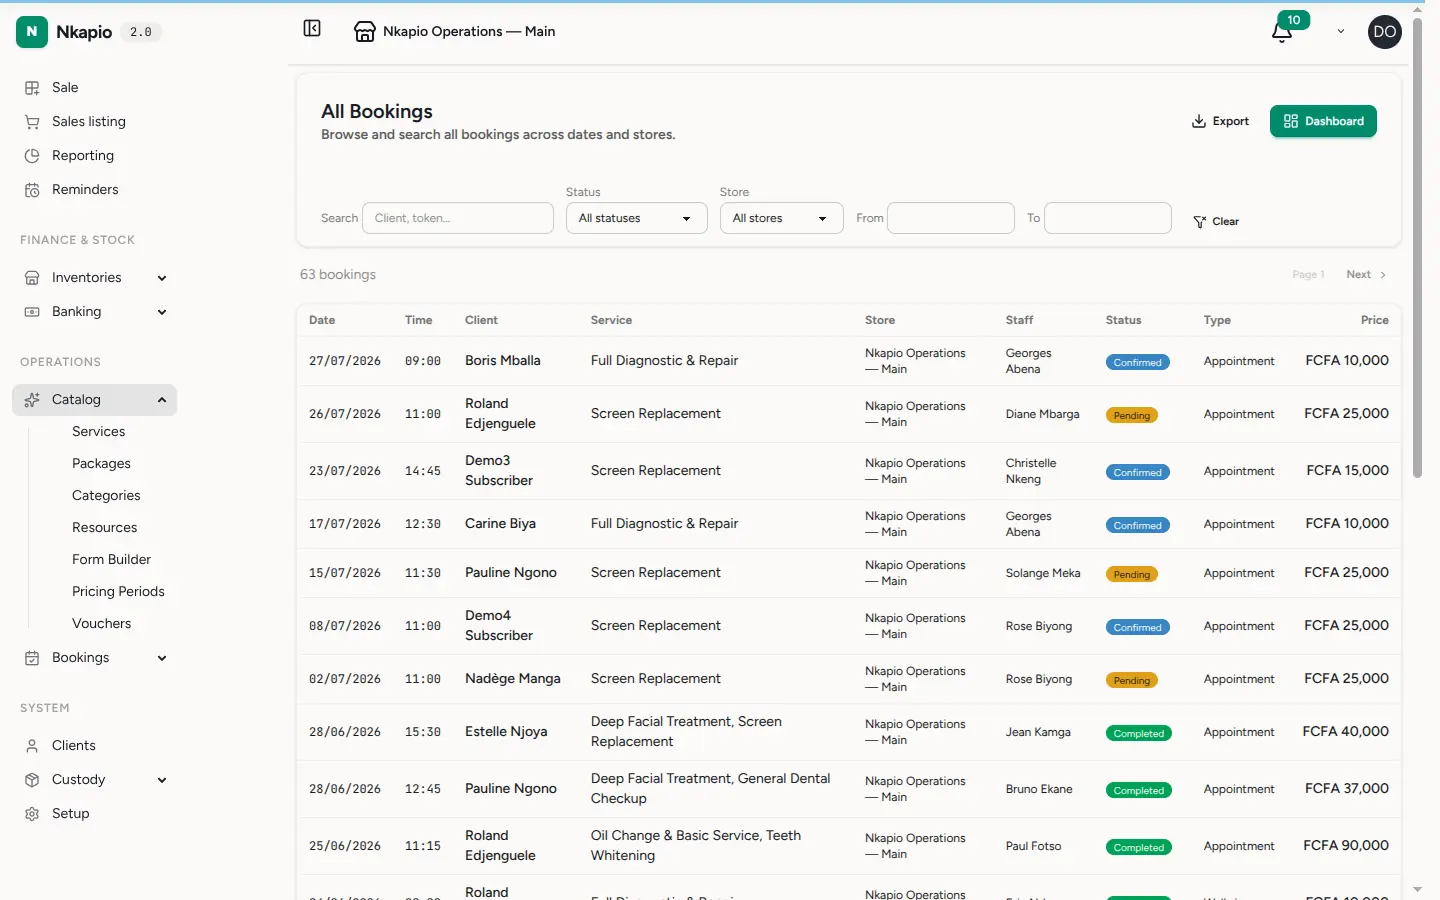Open the DO user avatar menu
The width and height of the screenshot is (1440, 900).
[1385, 32]
